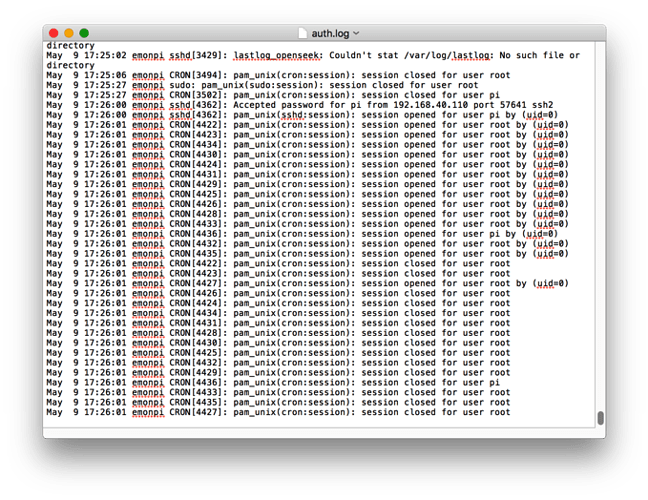Click the CRON[4435] session opened line
Screen dimensions: 648x500
[x=307, y=254]
